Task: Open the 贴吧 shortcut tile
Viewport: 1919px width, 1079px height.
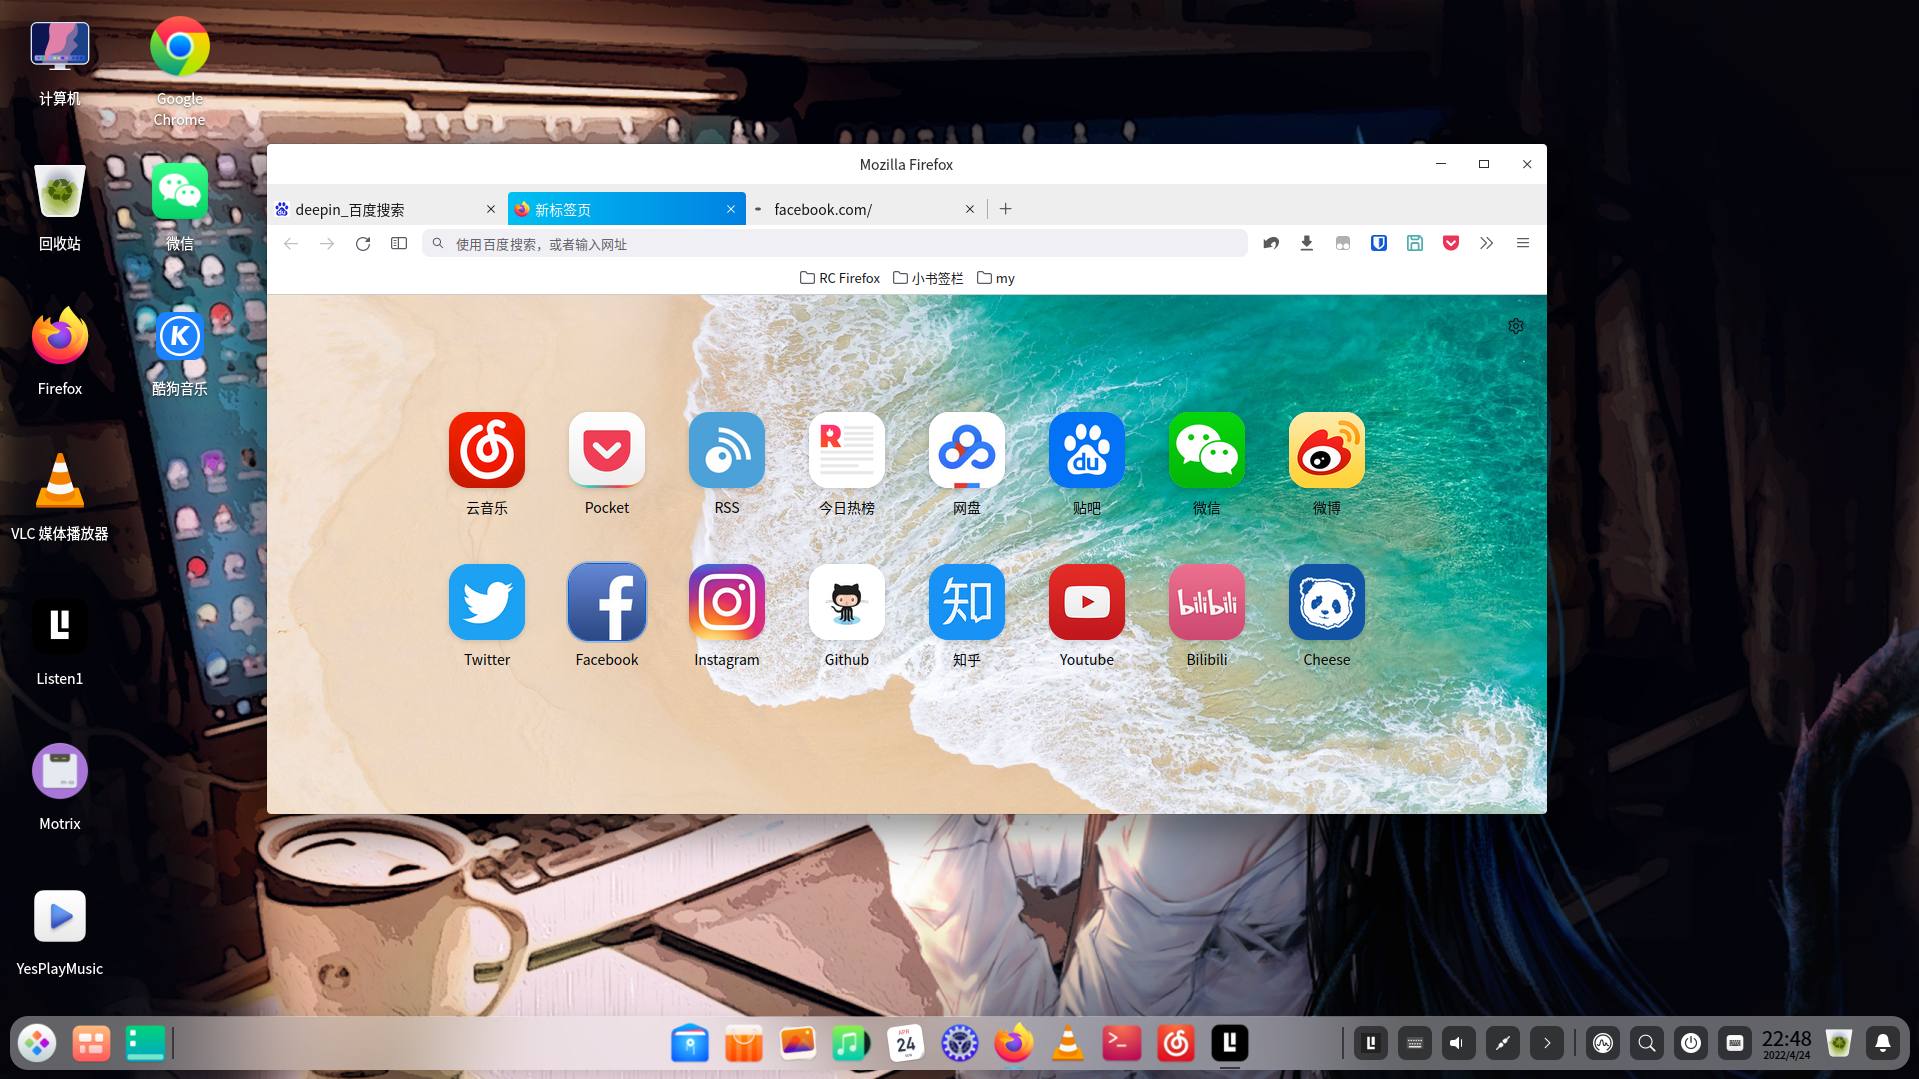Action: point(1087,450)
